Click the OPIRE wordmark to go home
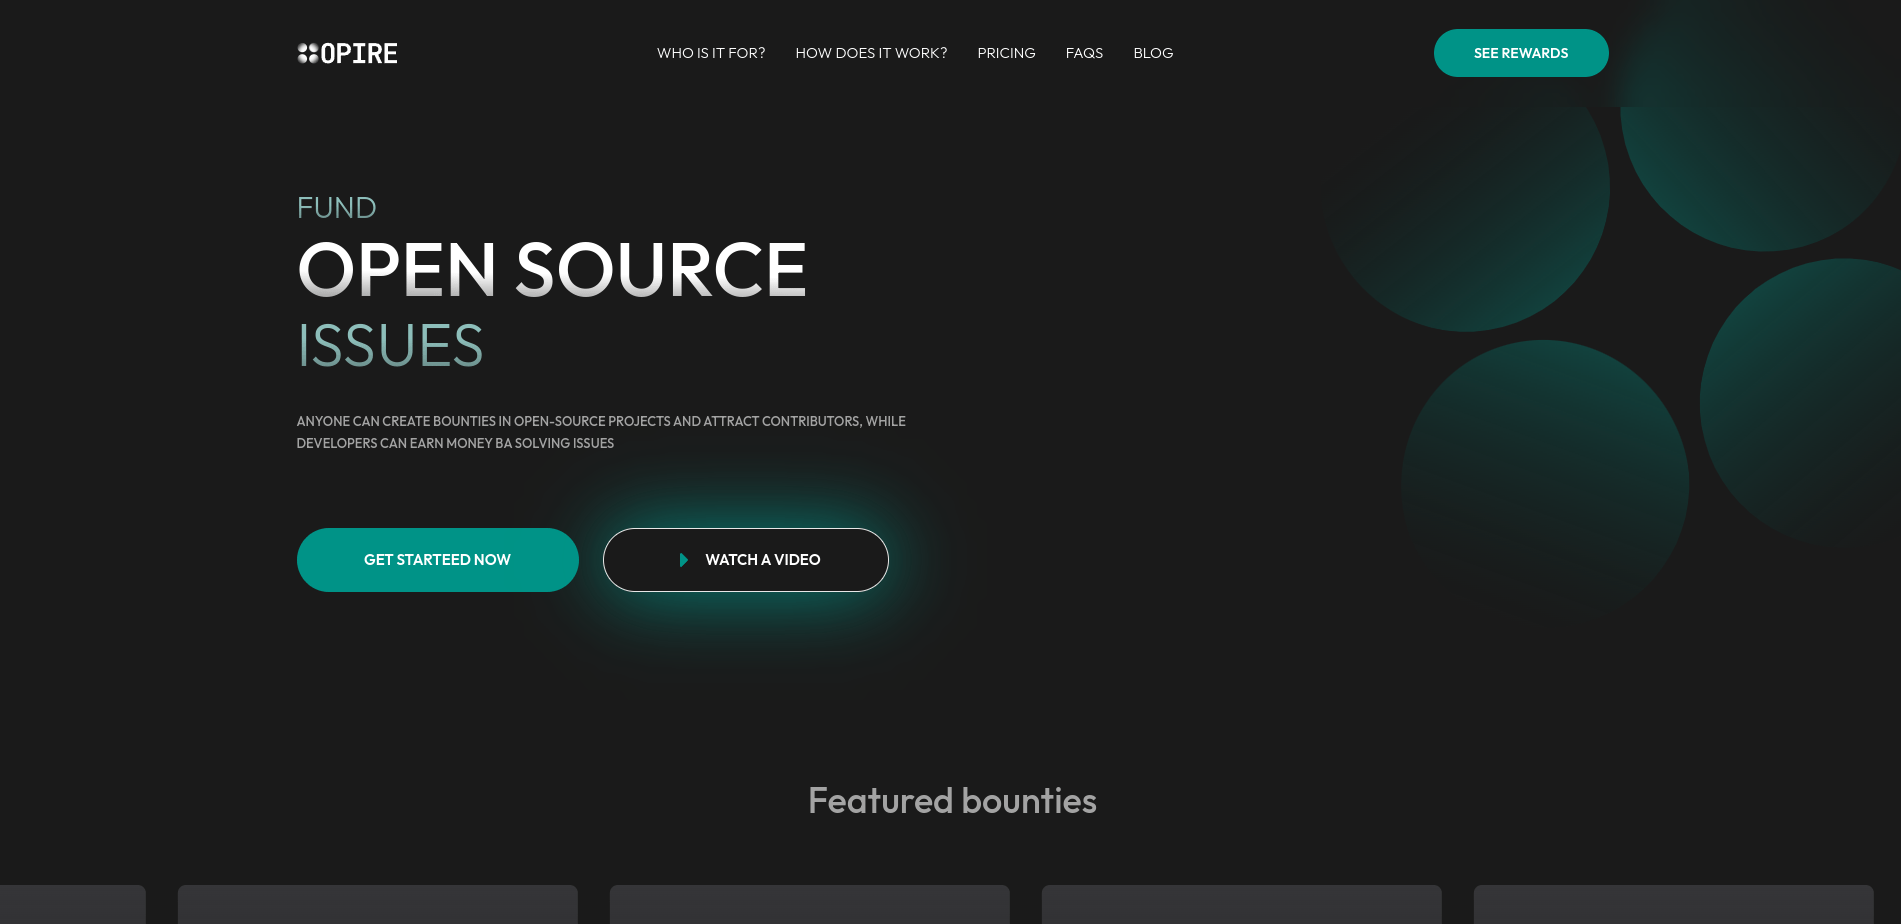Image resolution: width=1901 pixels, height=924 pixels. tap(357, 53)
